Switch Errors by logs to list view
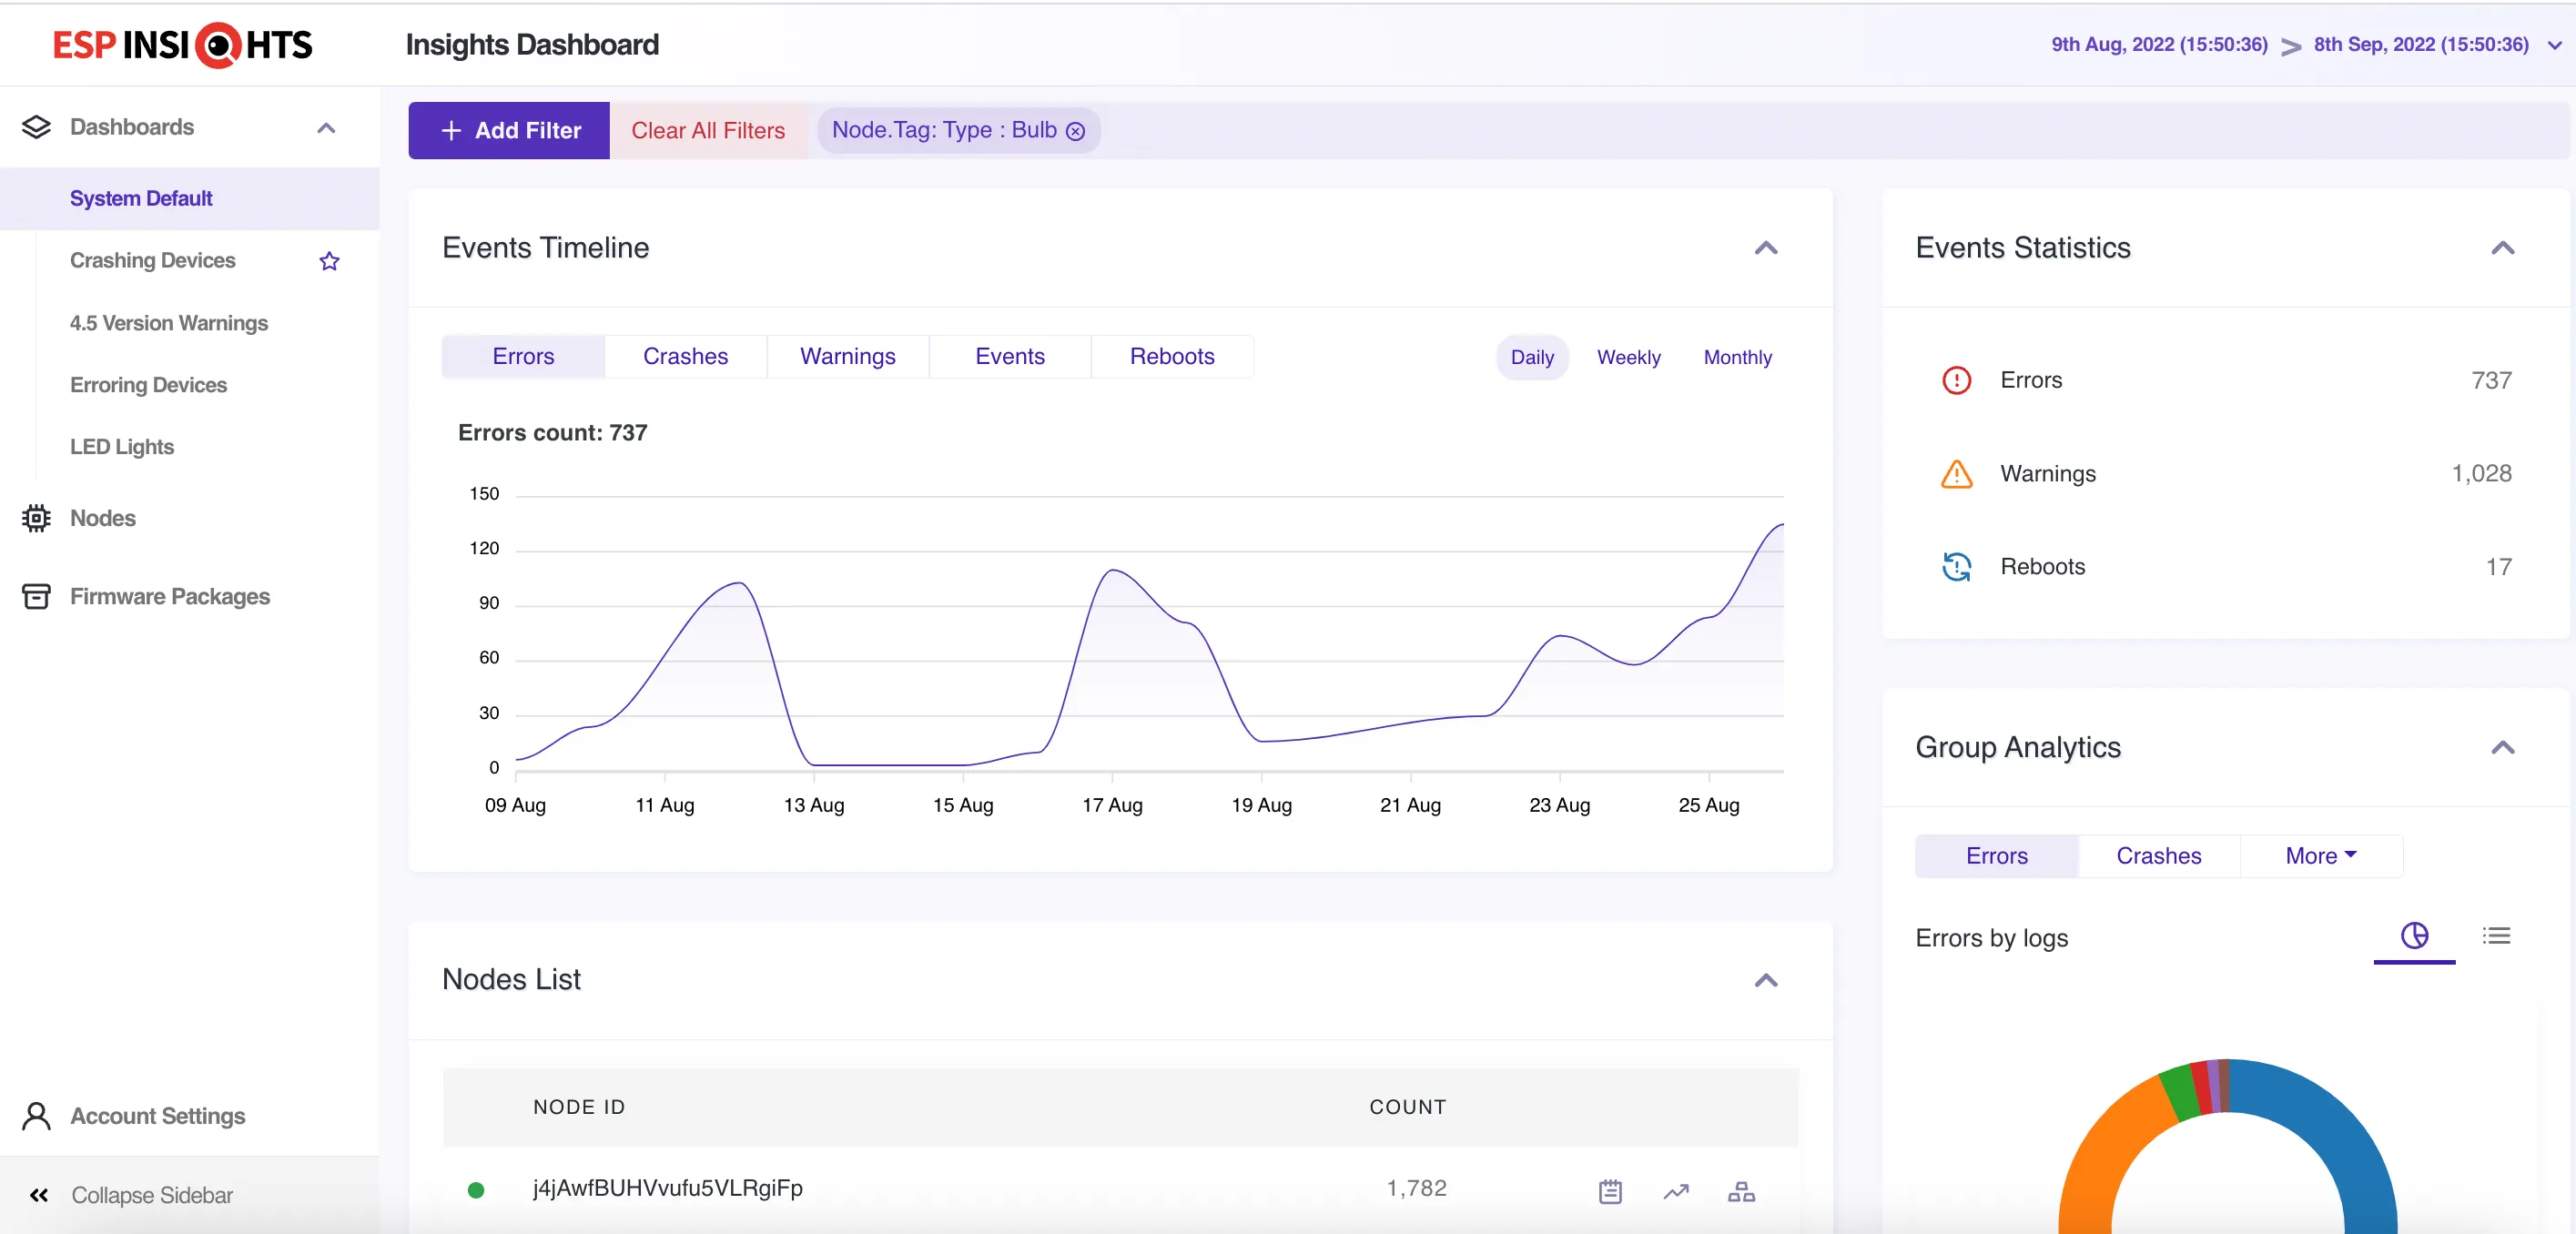 (2496, 935)
